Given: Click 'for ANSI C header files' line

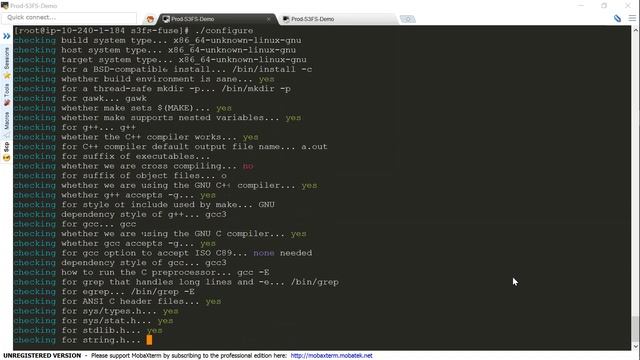Looking at the screenshot, I should point(118,301).
